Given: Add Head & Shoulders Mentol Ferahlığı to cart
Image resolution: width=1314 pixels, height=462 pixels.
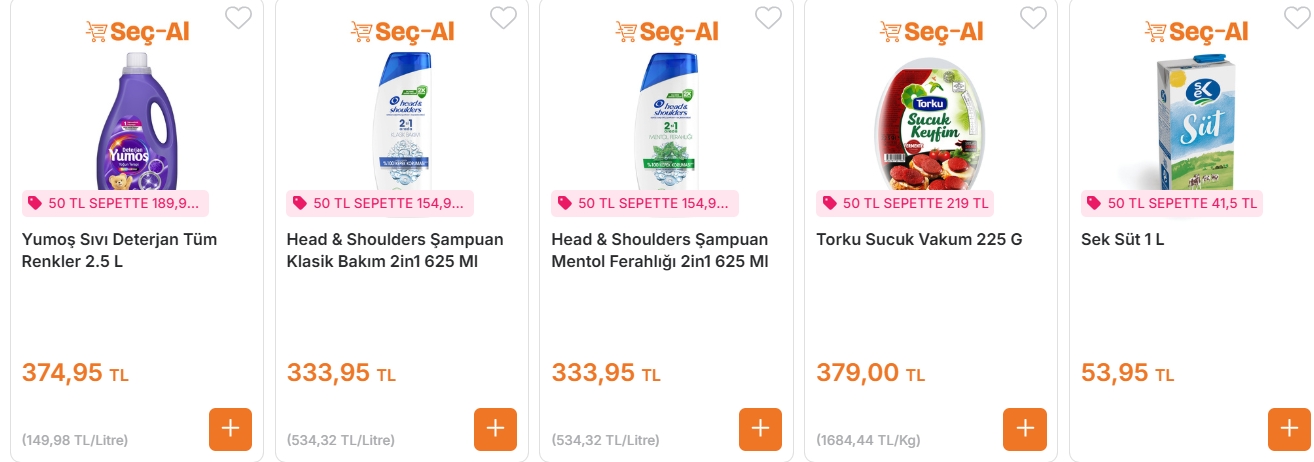Looking at the screenshot, I should tap(760, 429).
